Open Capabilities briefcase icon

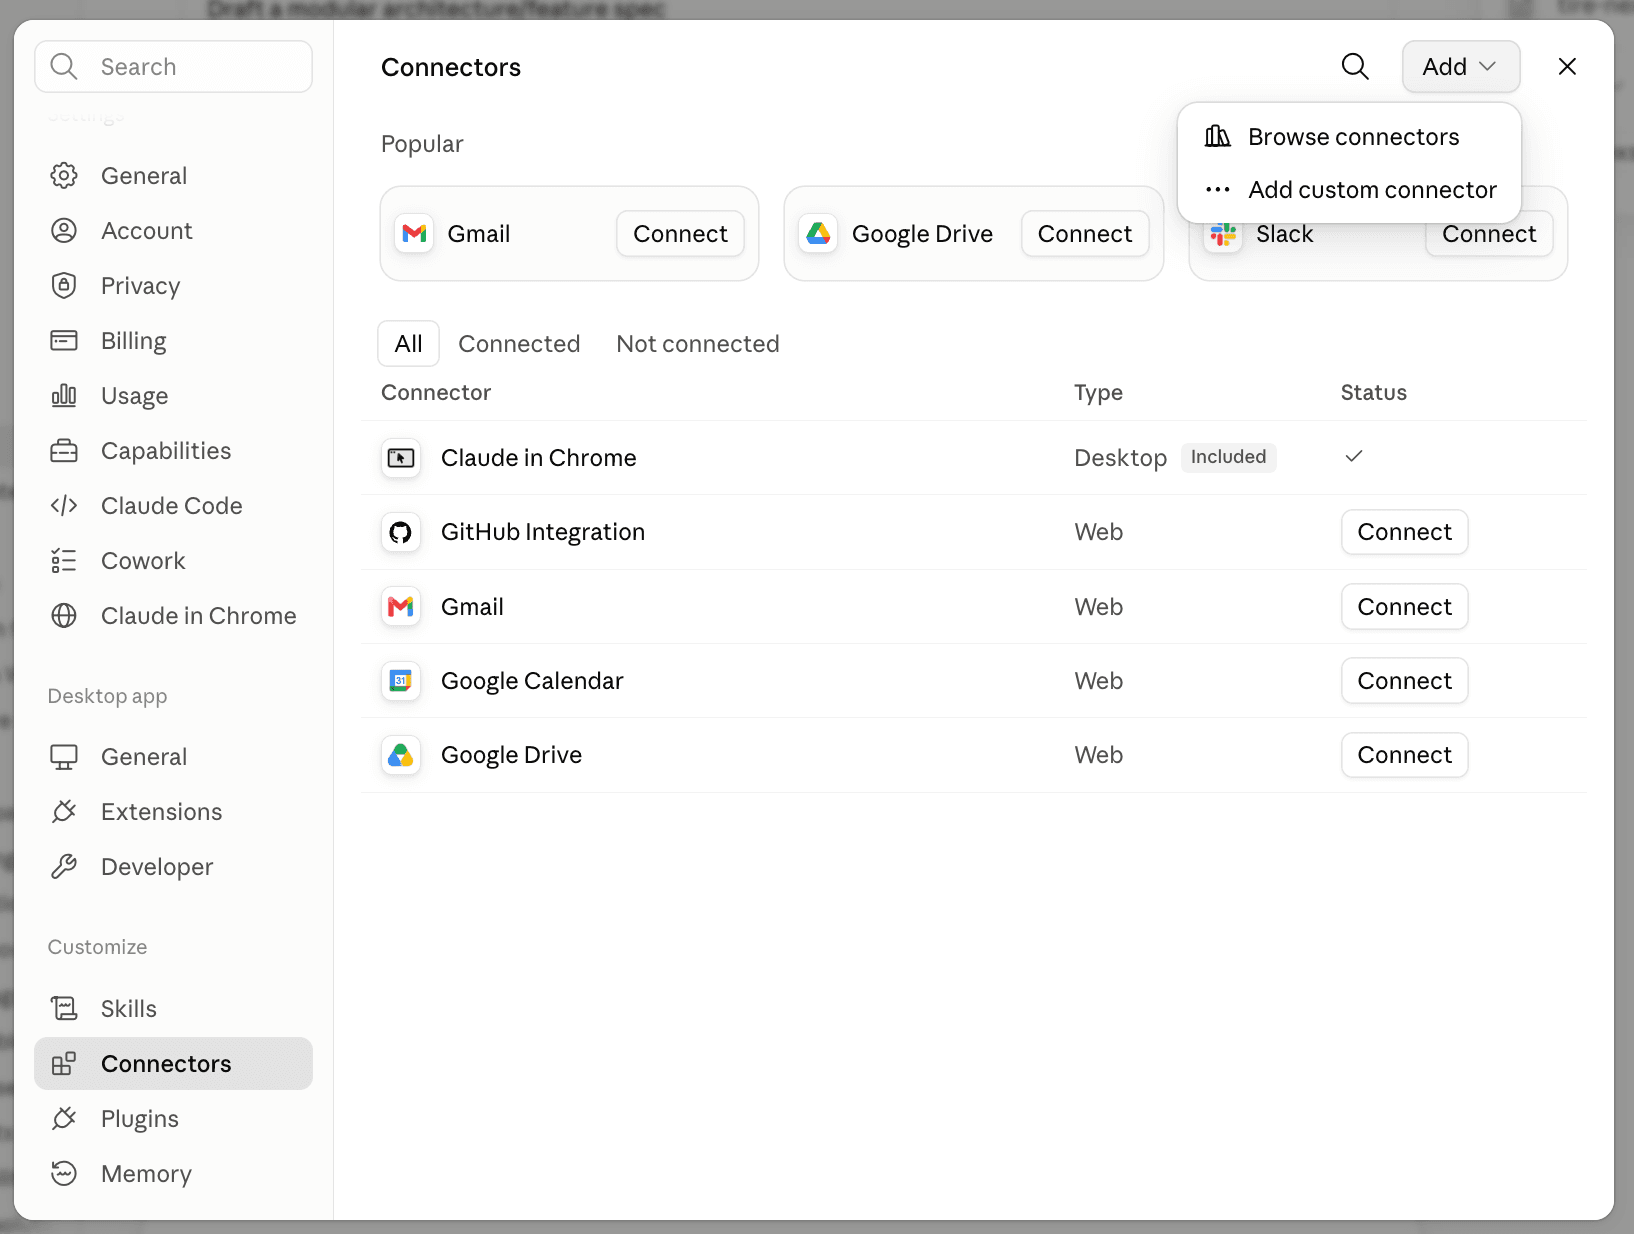pyautogui.click(x=64, y=451)
